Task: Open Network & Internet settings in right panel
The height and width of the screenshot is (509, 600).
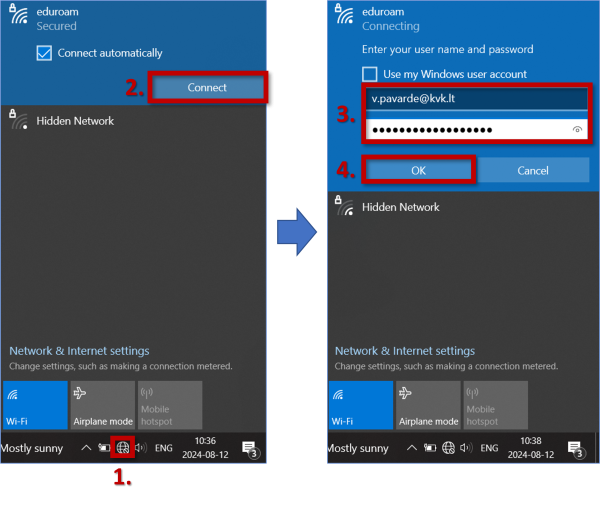Action: (405, 351)
